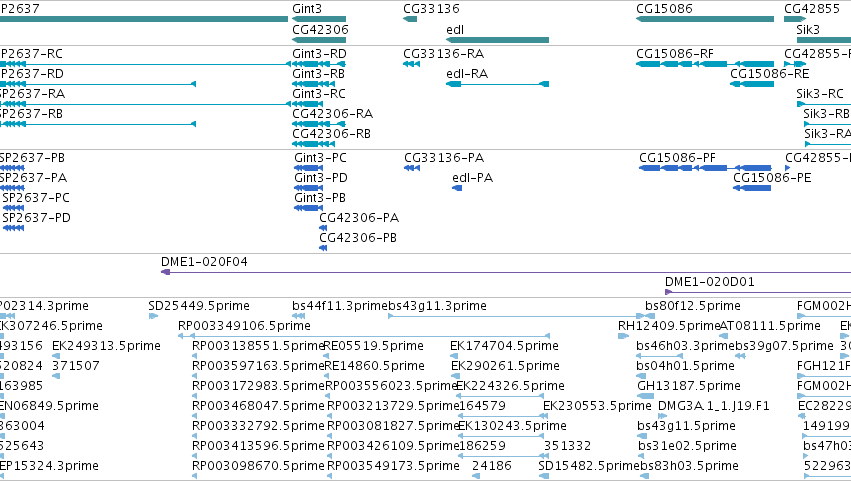The image size is (851, 481).
Task: Select the CG15086 gene label
Action: click(x=664, y=9)
